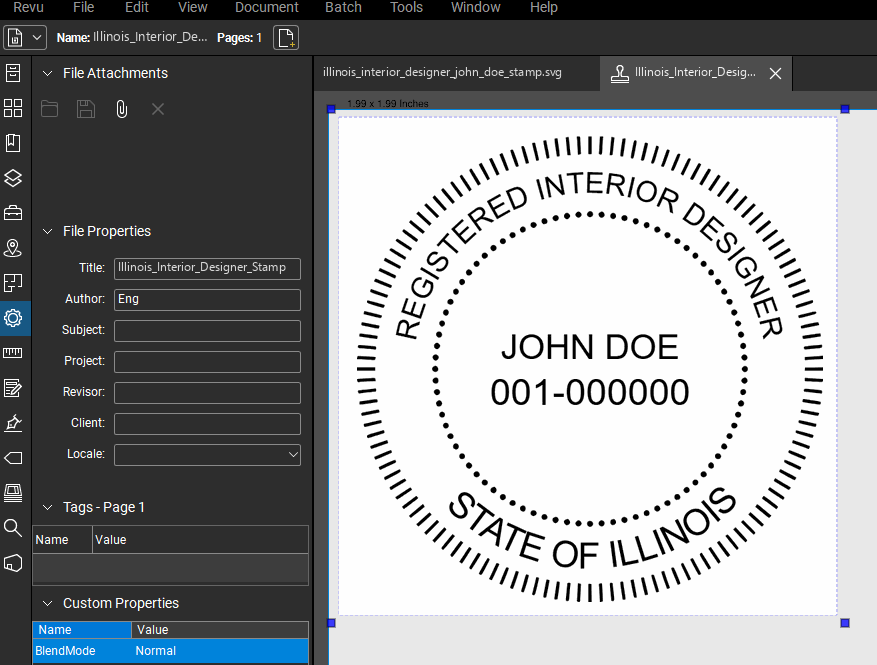Open the Thumbnails panel icon
The width and height of the screenshot is (877, 665).
tap(13, 108)
